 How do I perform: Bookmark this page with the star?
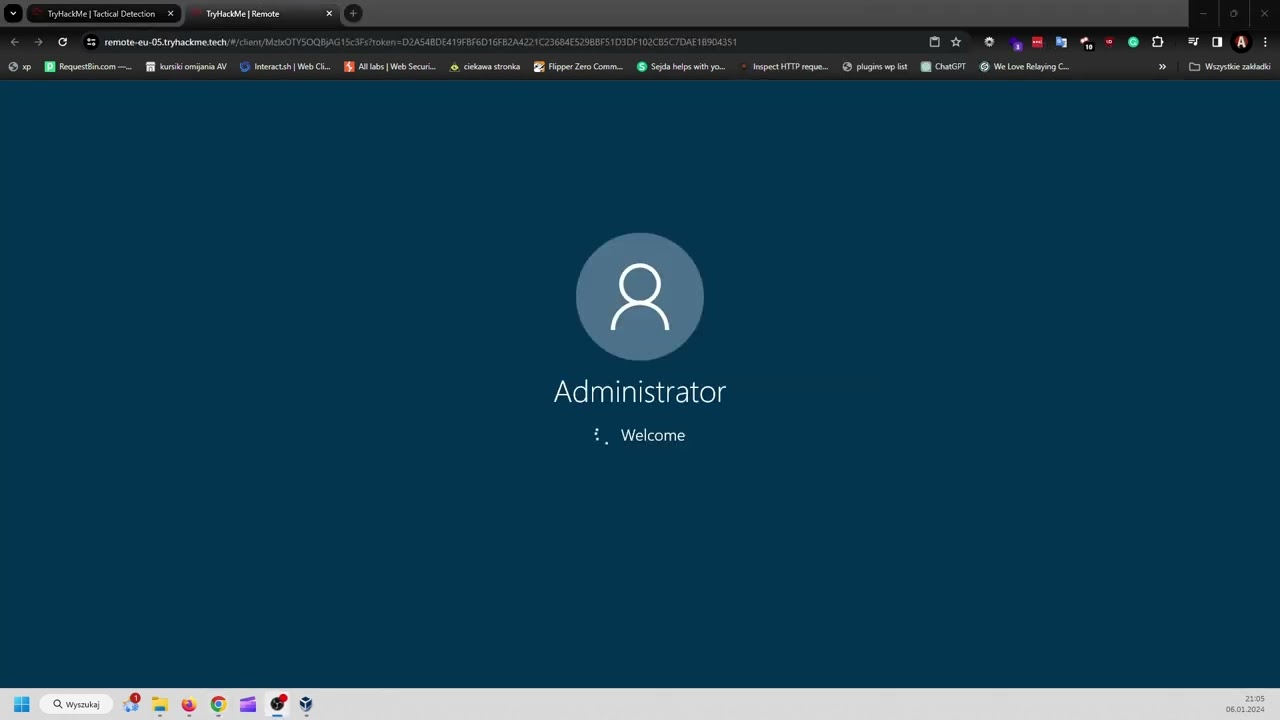(x=956, y=42)
